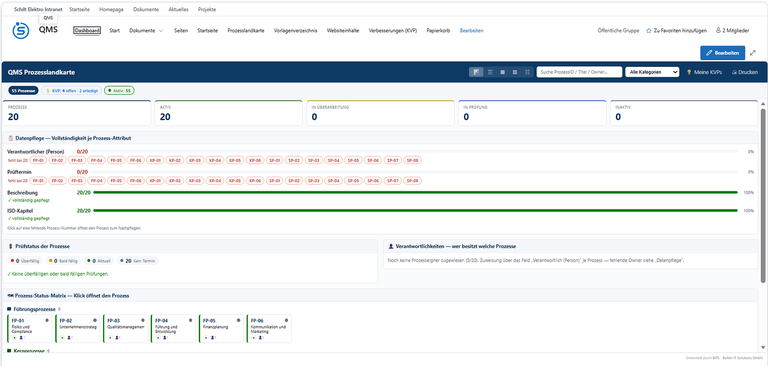Viewport: 768px width, 366px height.
Task: Click the Verantwortlicher empty progress bar
Action: [415, 151]
